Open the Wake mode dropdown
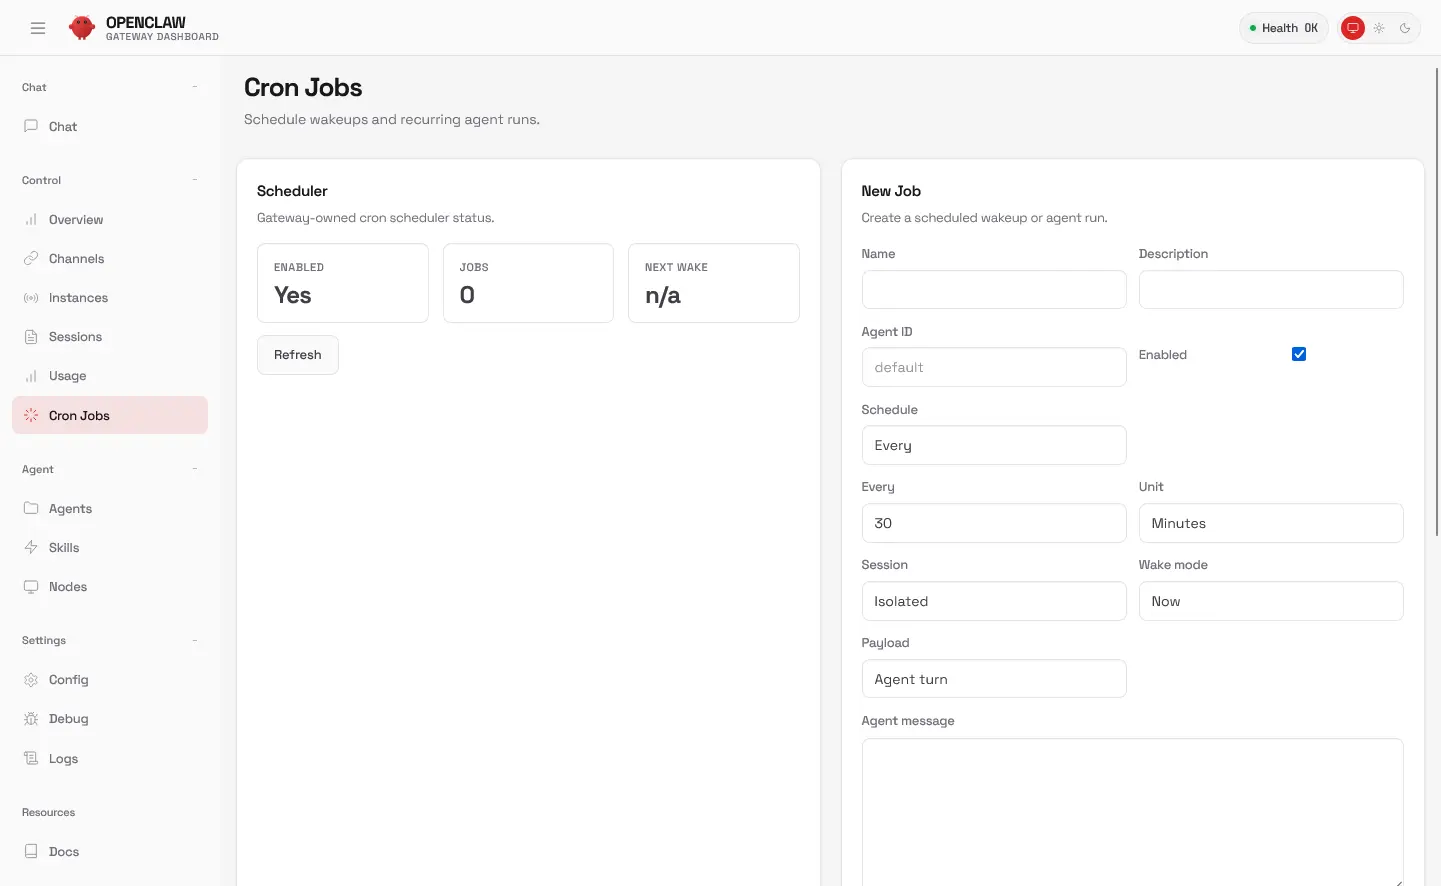1441x886 pixels. [x=1270, y=601]
